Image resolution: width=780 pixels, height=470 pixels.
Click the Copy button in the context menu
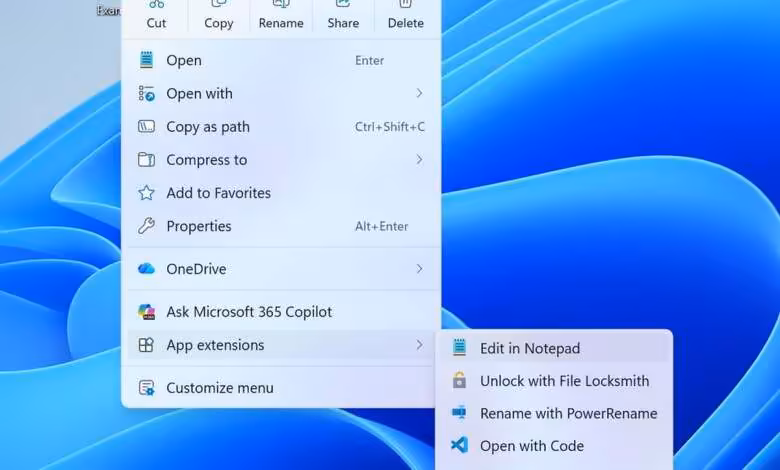(218, 16)
